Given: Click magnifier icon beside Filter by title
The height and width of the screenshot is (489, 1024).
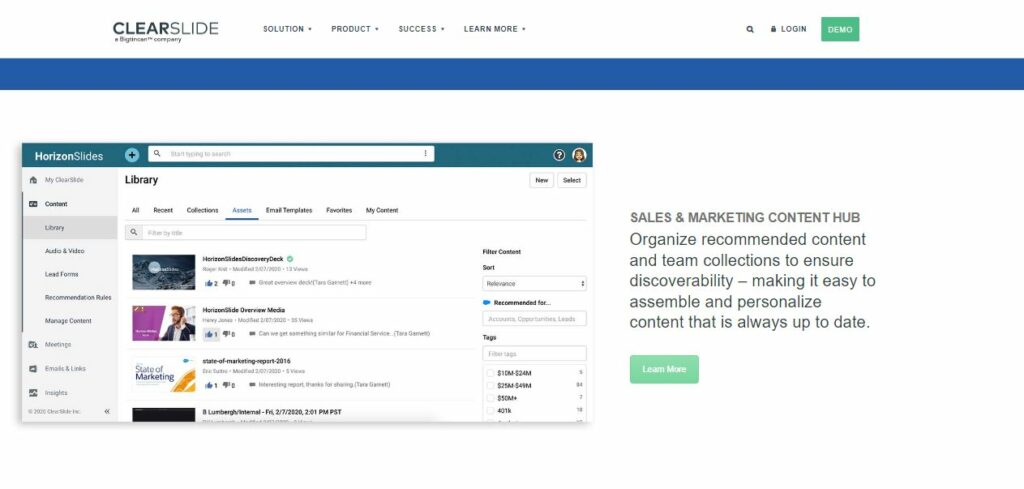Looking at the screenshot, I should tap(134, 232).
